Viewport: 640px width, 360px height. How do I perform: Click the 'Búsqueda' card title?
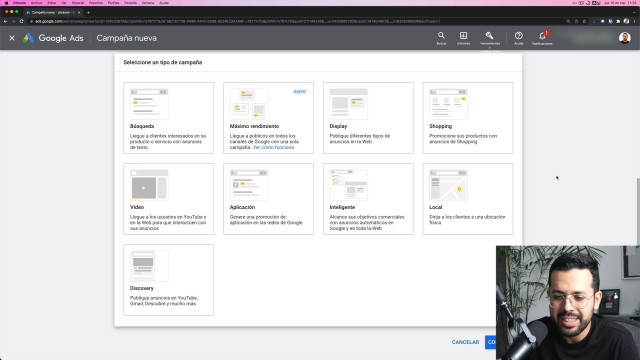[x=142, y=126]
